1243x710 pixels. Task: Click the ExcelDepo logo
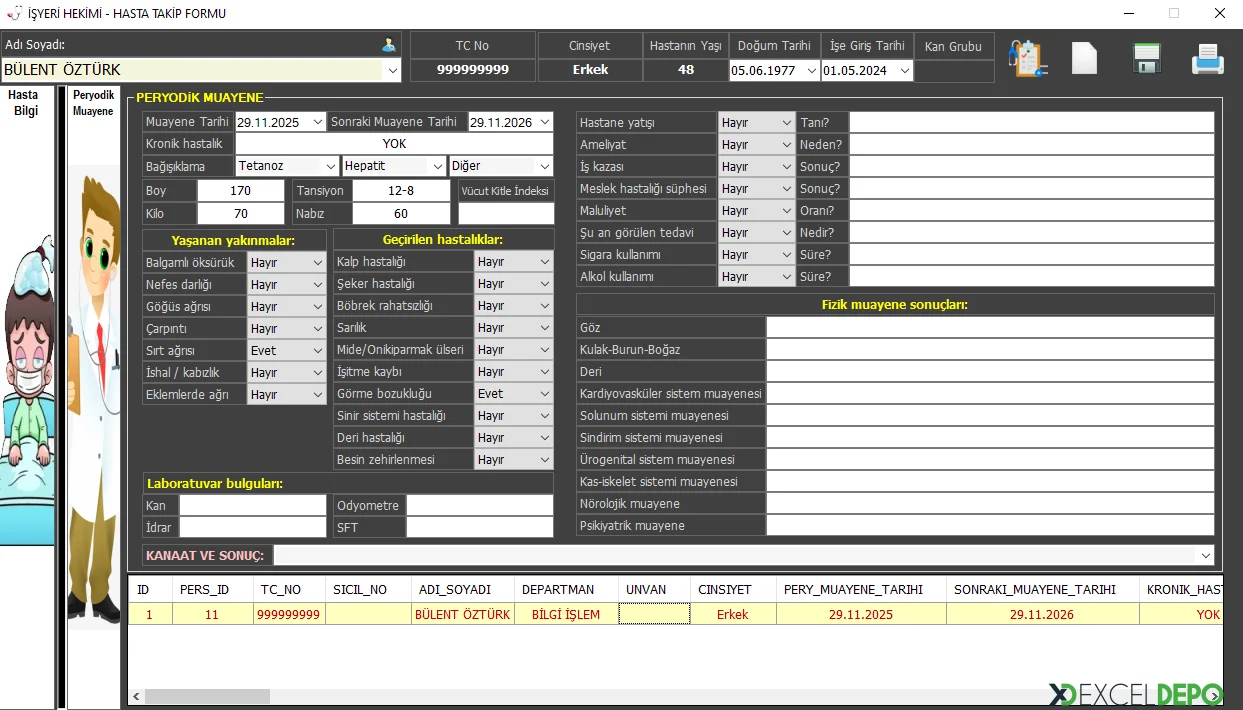tap(1135, 694)
